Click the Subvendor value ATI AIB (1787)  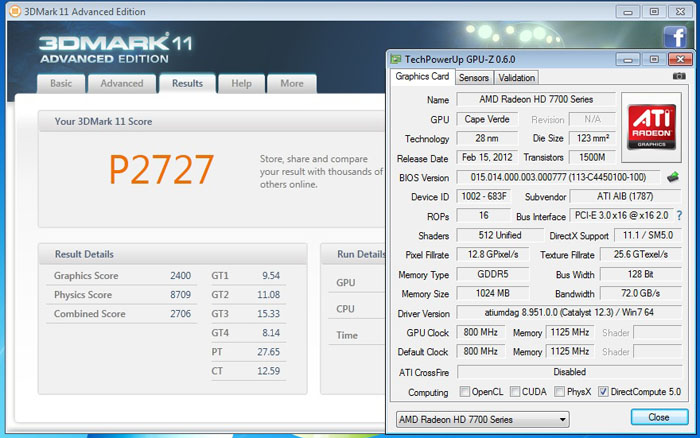tap(625, 196)
